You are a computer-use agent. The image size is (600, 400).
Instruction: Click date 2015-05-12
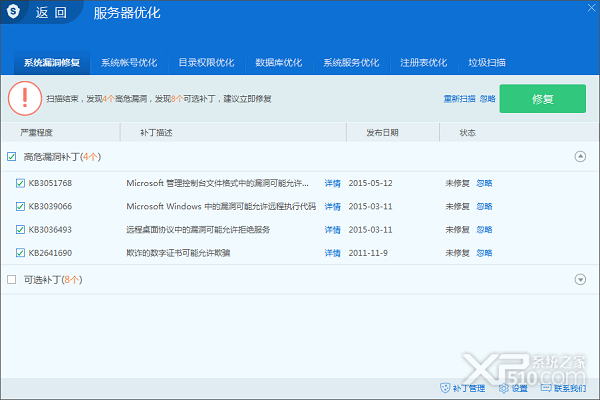pyautogui.click(x=370, y=183)
